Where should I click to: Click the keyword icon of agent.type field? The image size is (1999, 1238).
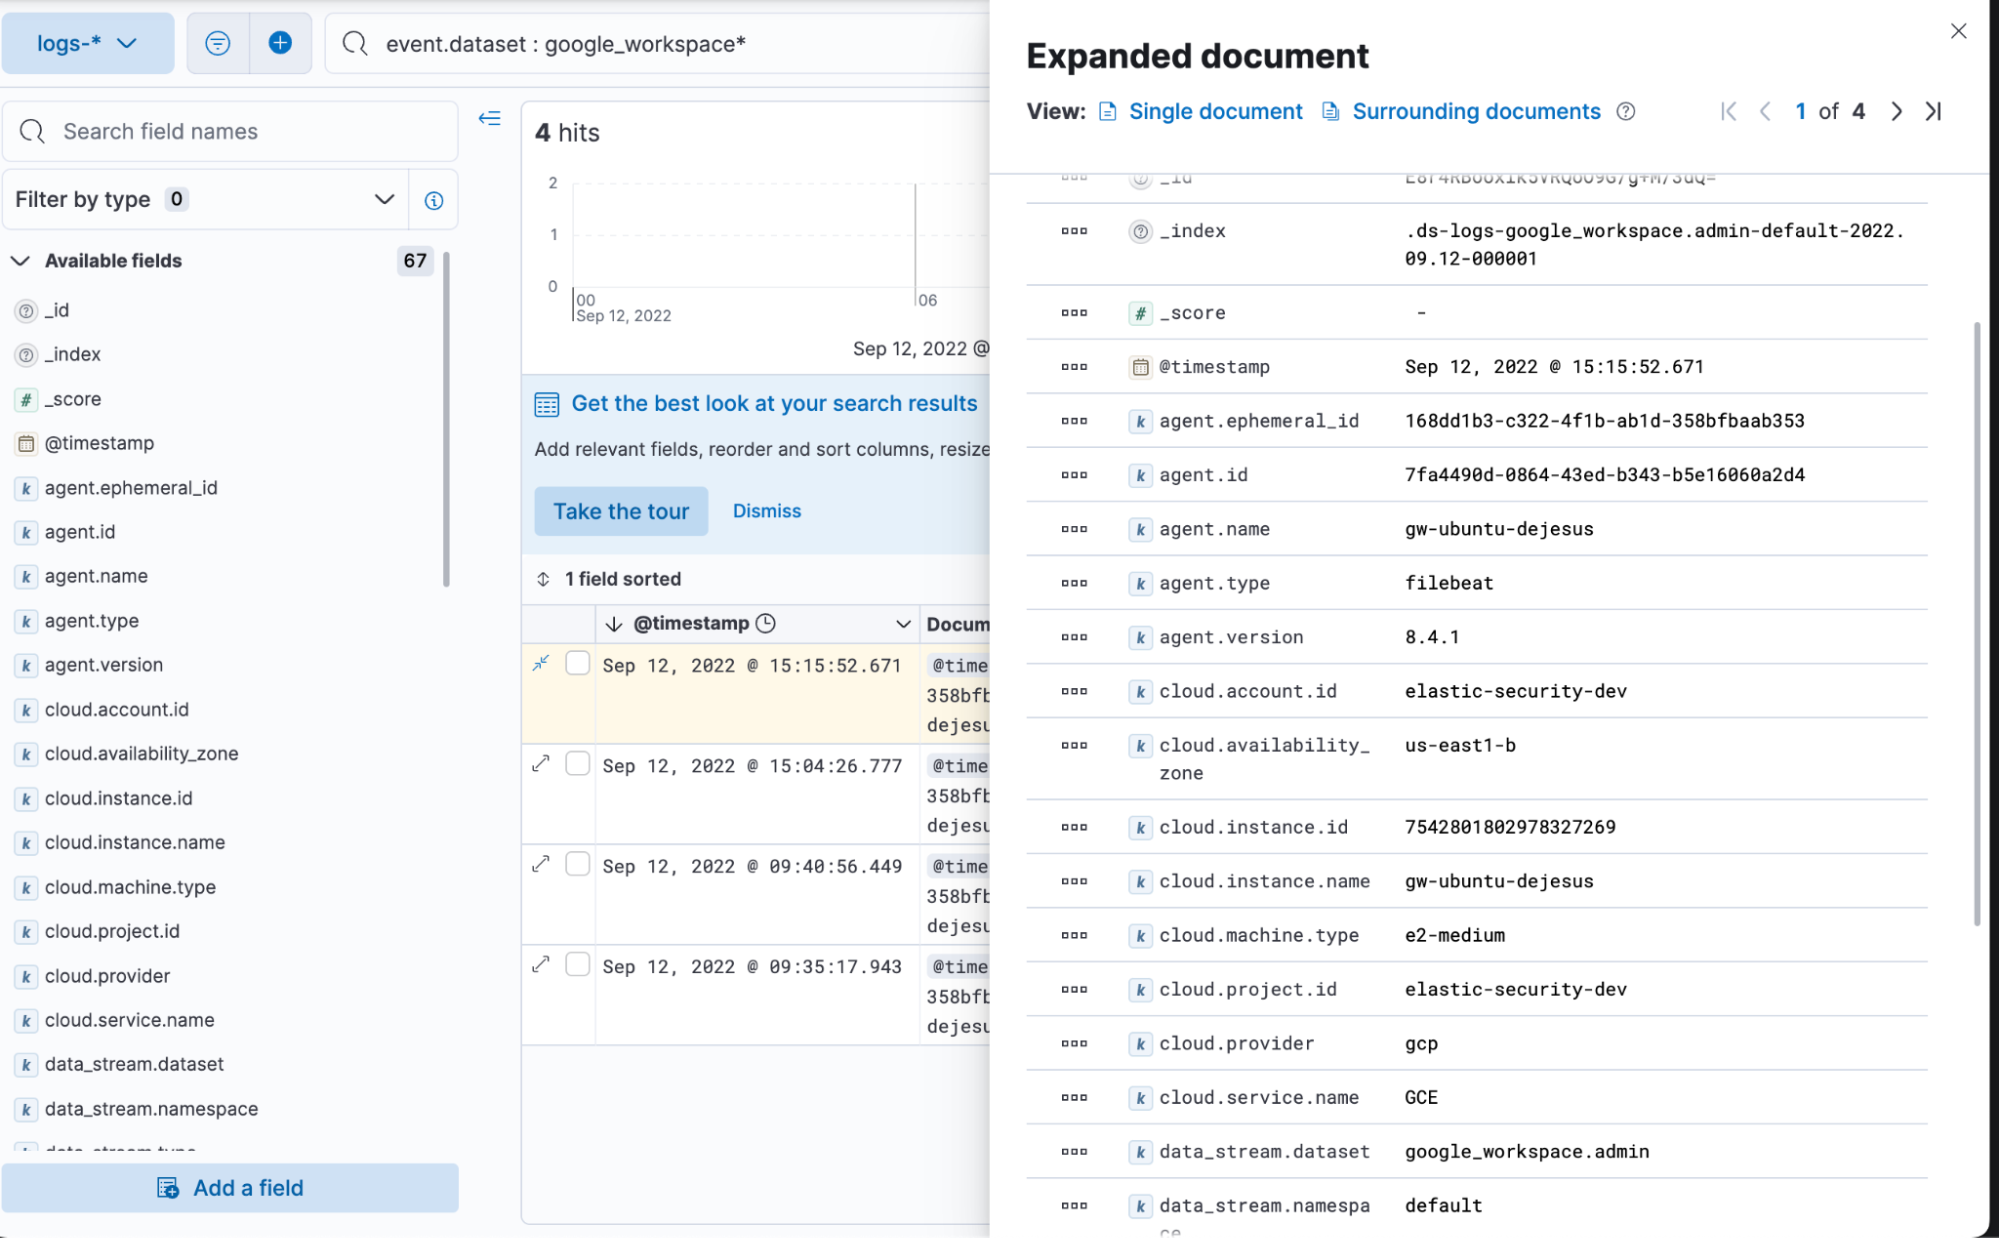click(26, 621)
